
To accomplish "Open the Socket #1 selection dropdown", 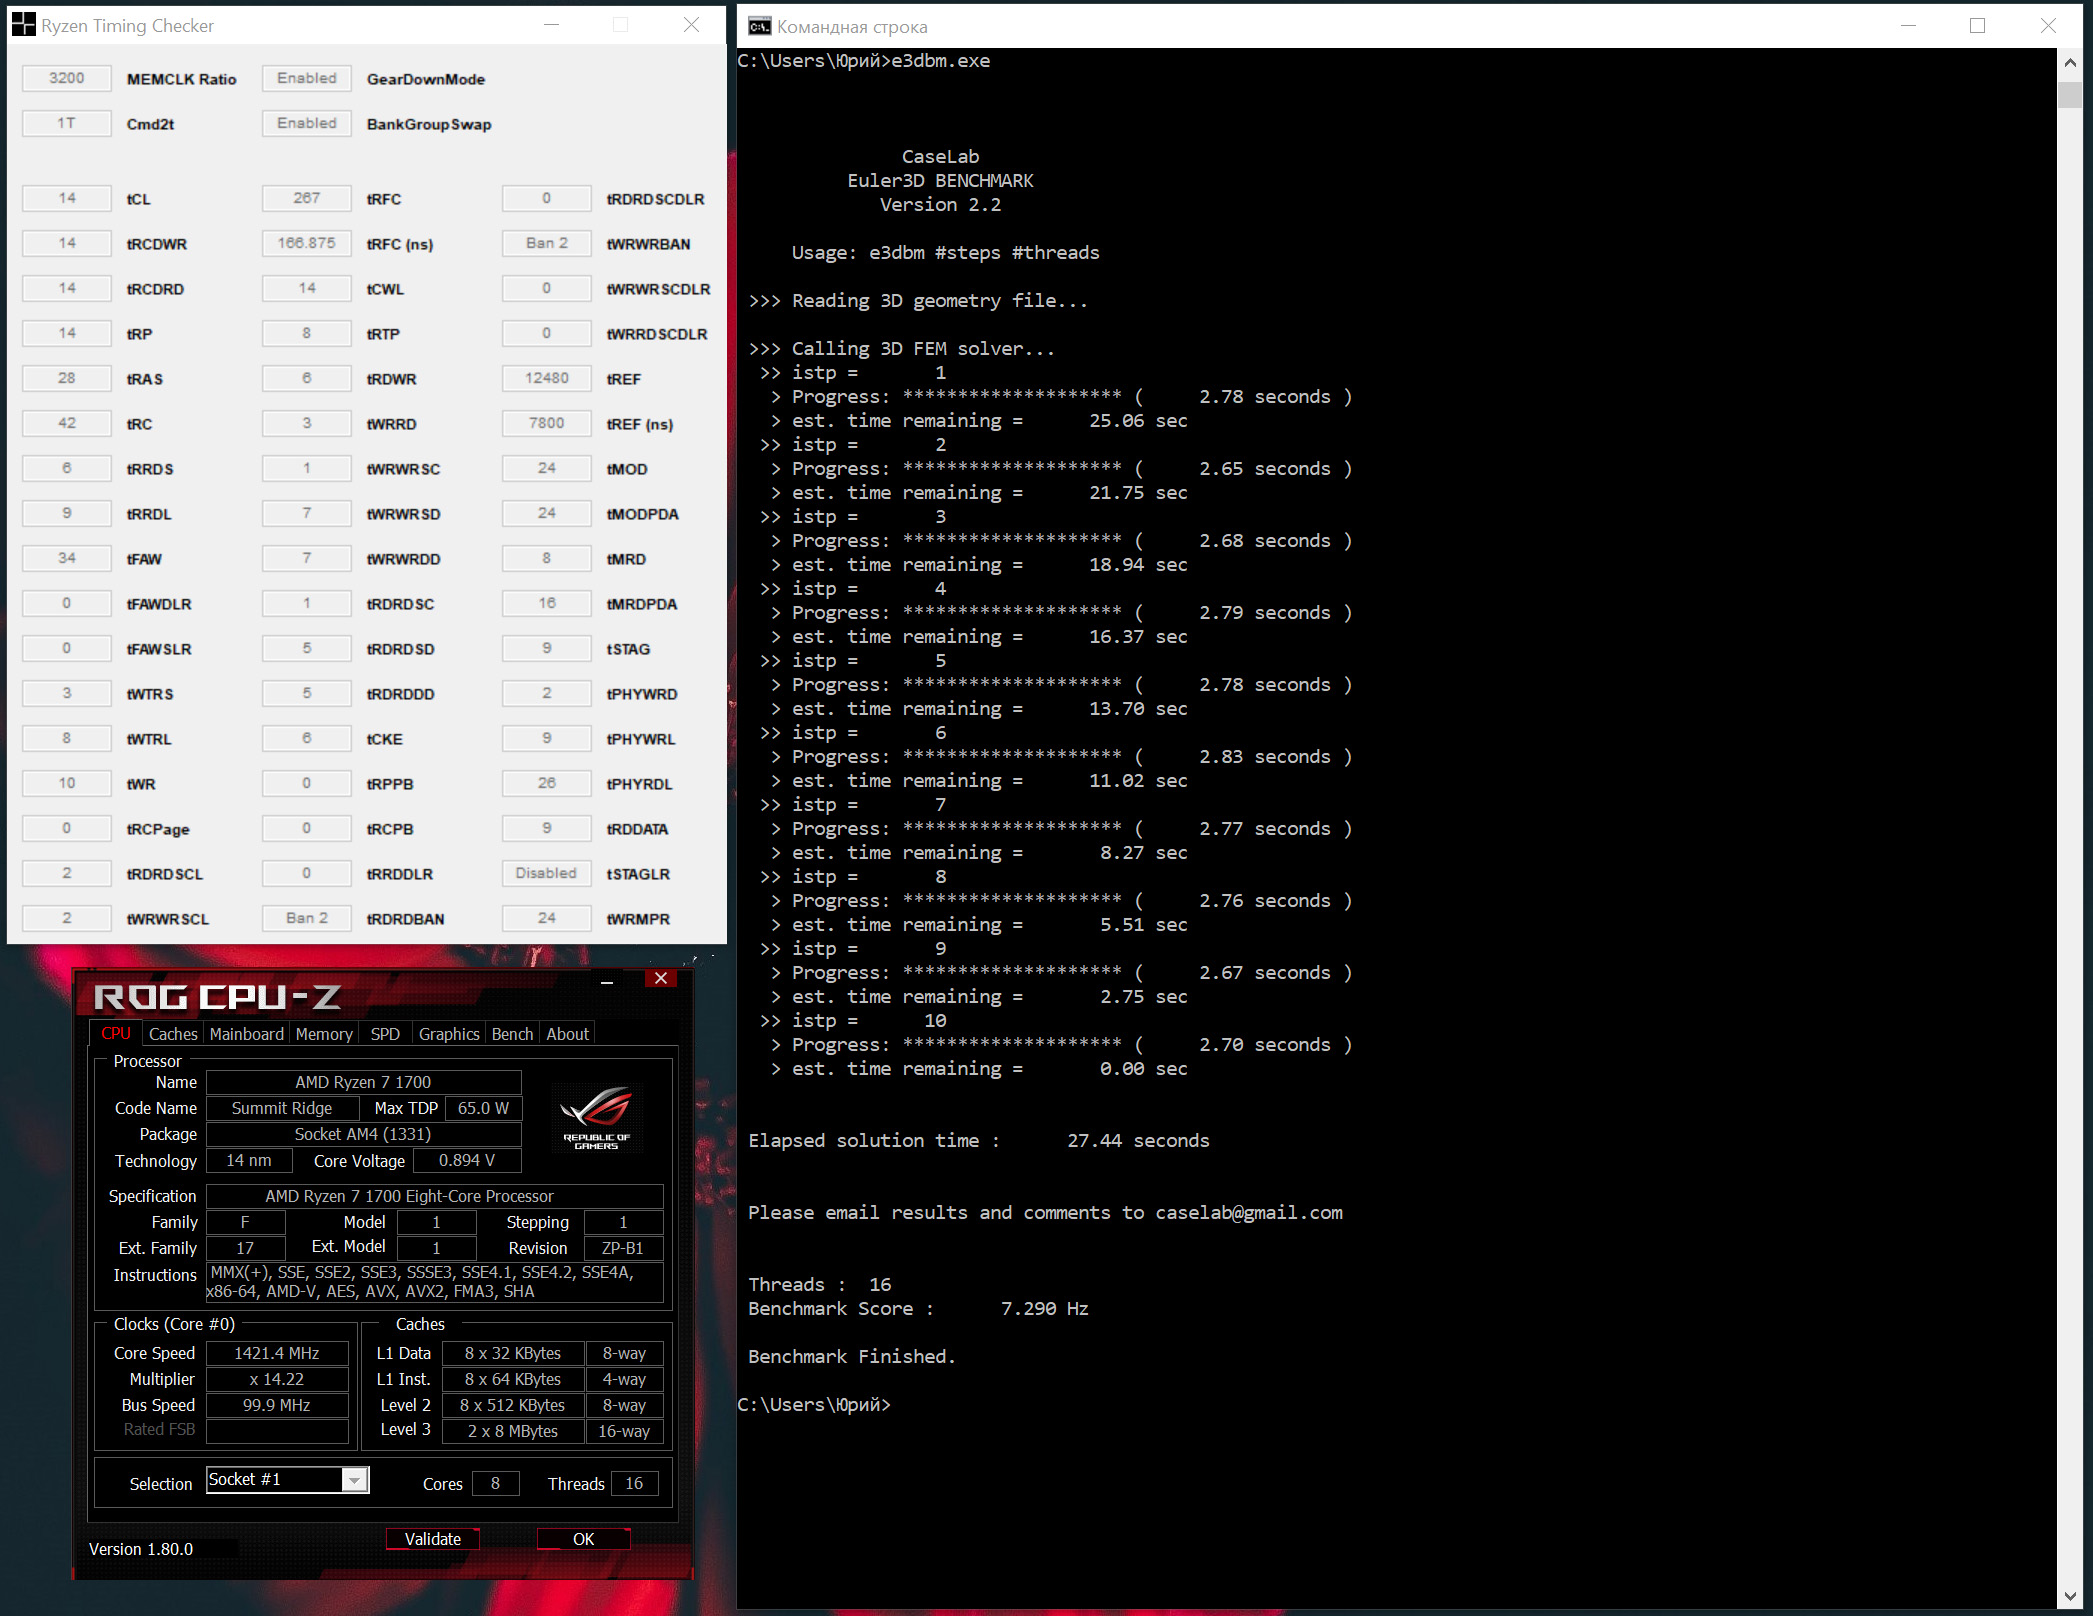I will 355,1480.
